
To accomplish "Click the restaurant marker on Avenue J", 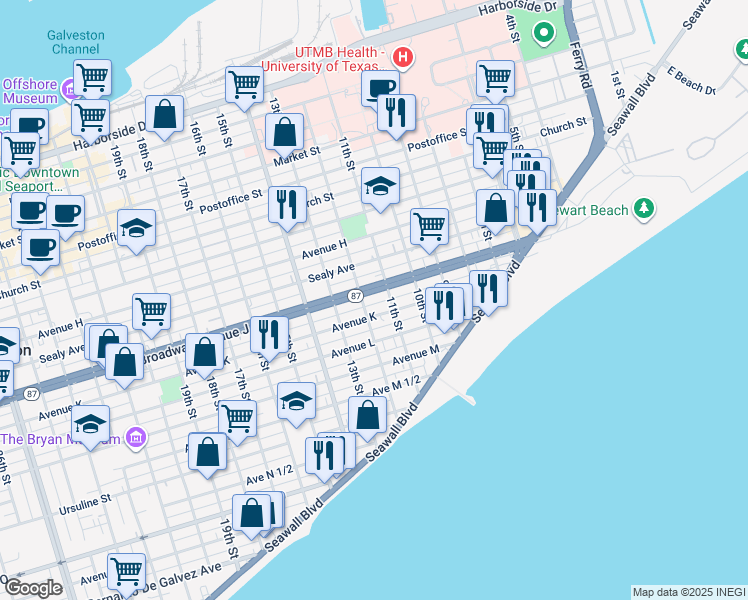I will tap(269, 334).
